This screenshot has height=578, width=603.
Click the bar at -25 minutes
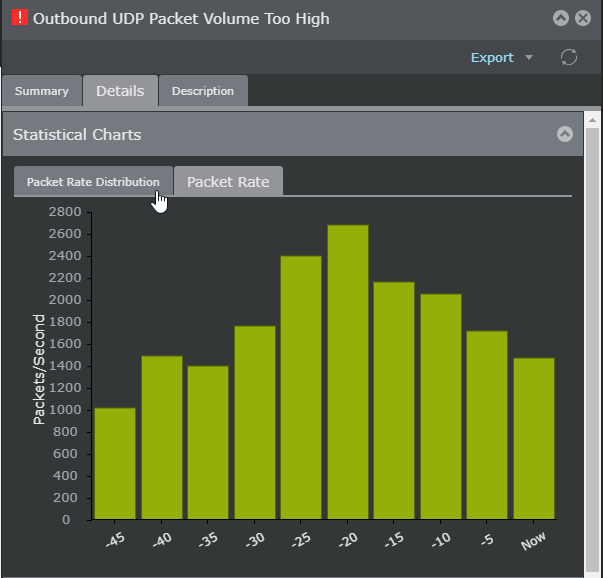pos(301,388)
